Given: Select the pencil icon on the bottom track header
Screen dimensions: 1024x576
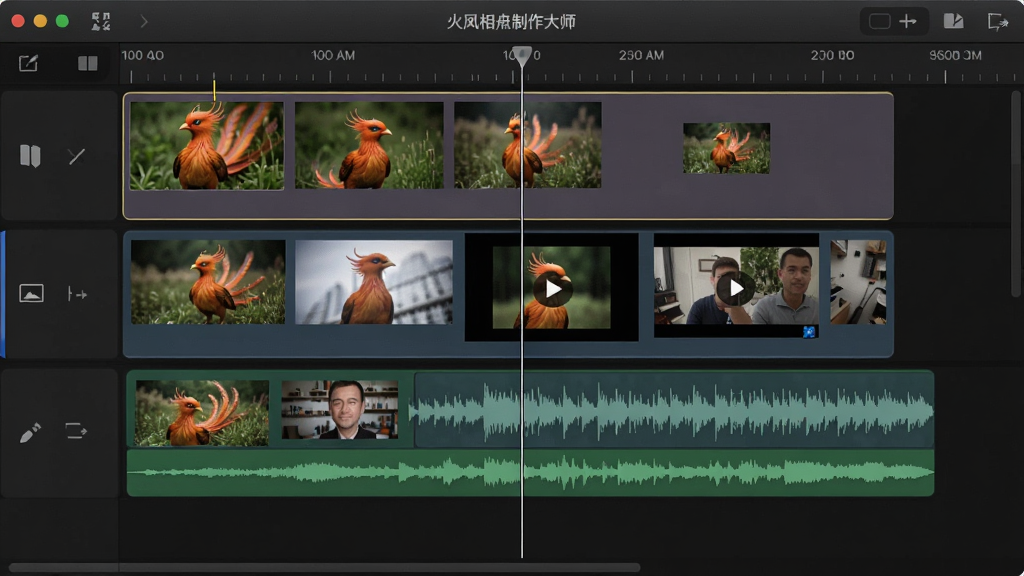Looking at the screenshot, I should pyautogui.click(x=30, y=432).
